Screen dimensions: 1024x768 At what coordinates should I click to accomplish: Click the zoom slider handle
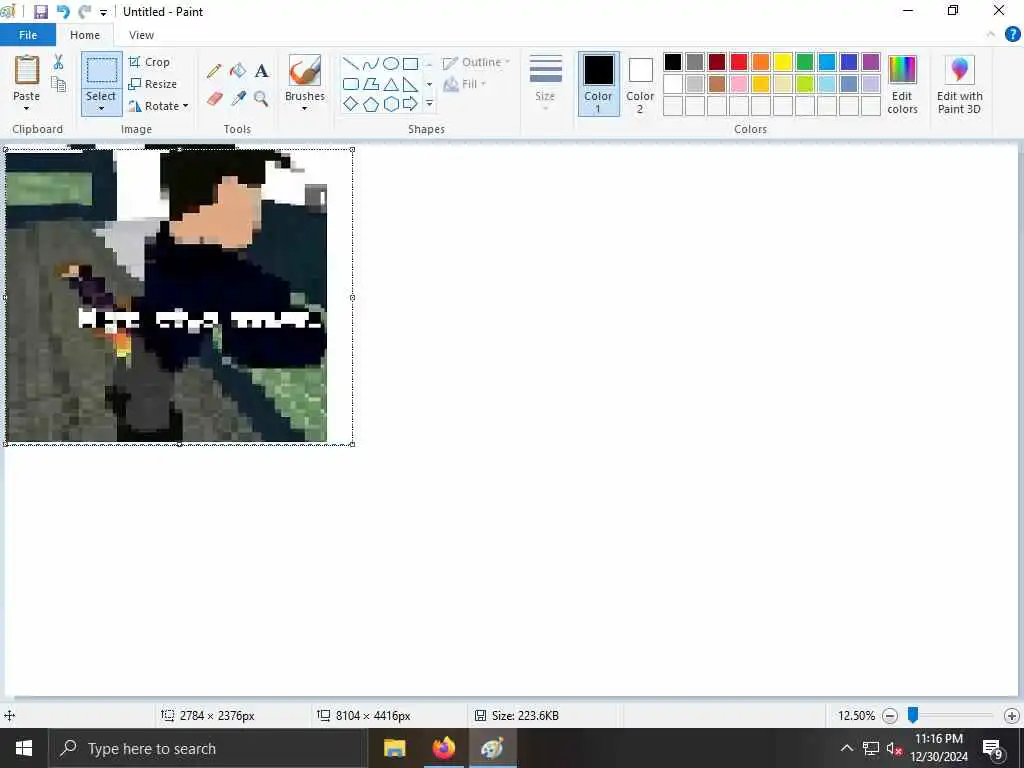coord(913,716)
